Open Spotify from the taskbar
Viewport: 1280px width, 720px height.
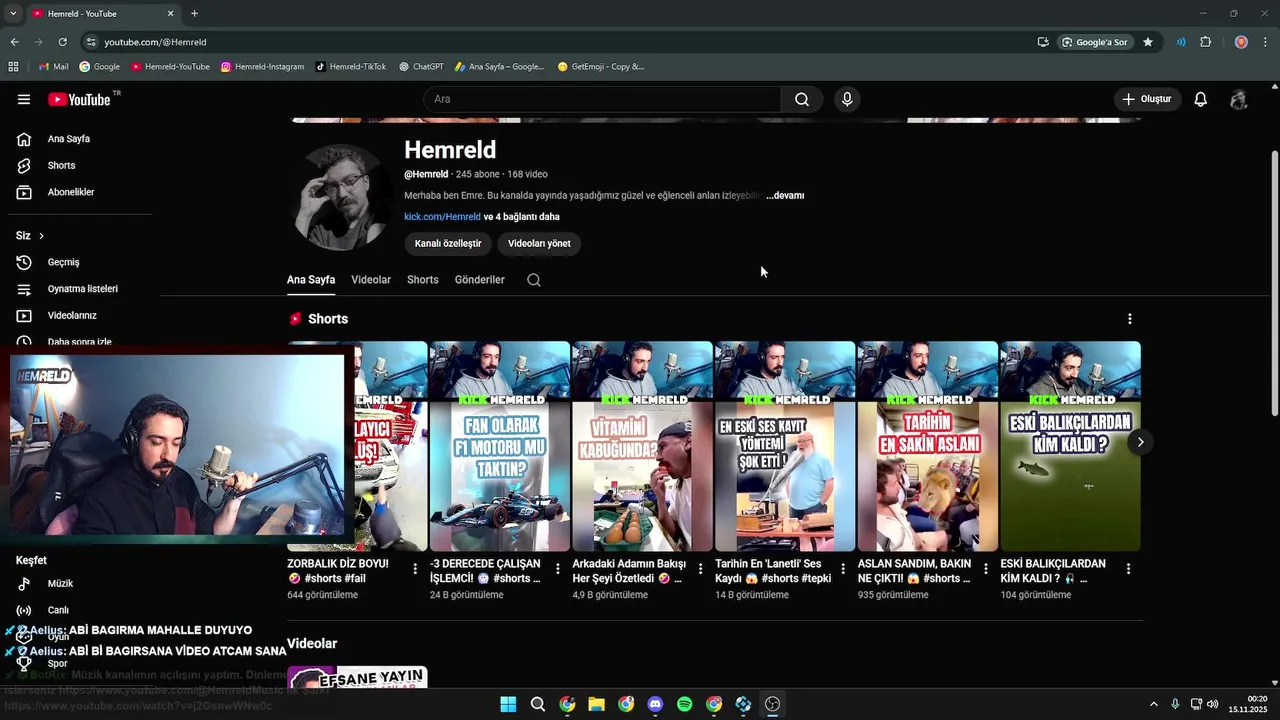684,704
